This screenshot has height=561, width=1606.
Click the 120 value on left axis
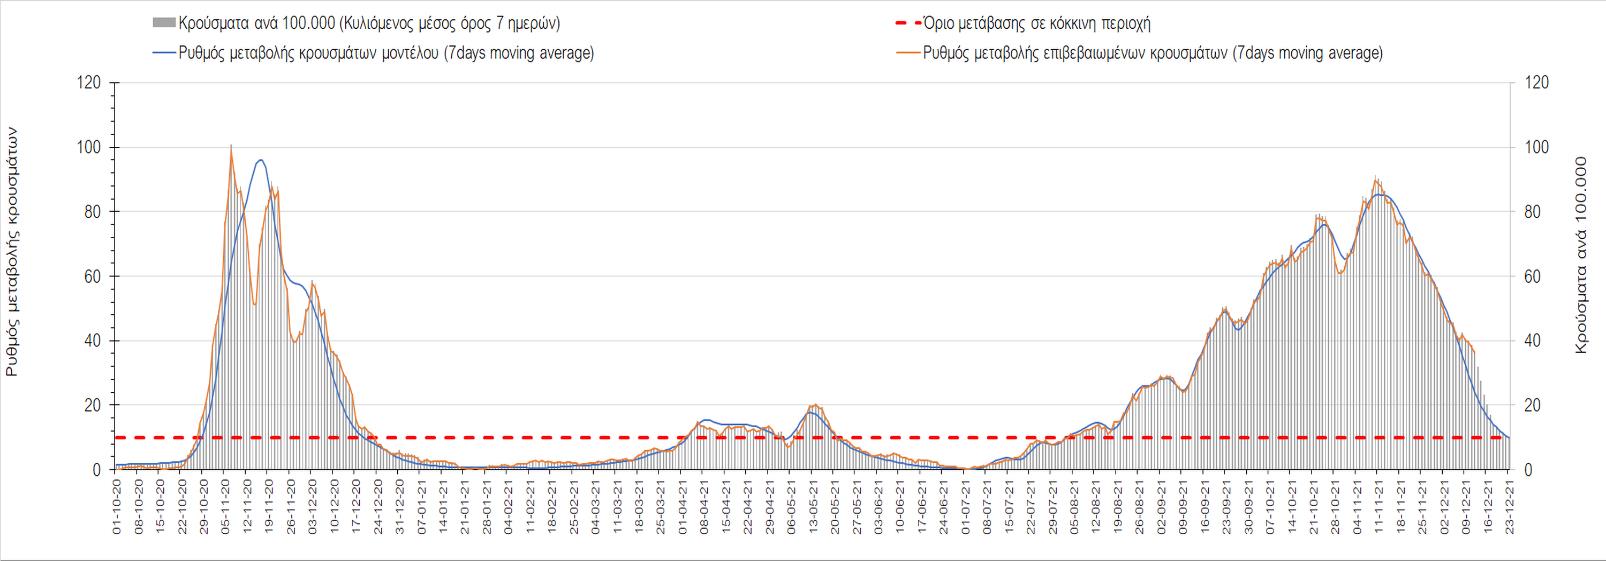[x=91, y=83]
